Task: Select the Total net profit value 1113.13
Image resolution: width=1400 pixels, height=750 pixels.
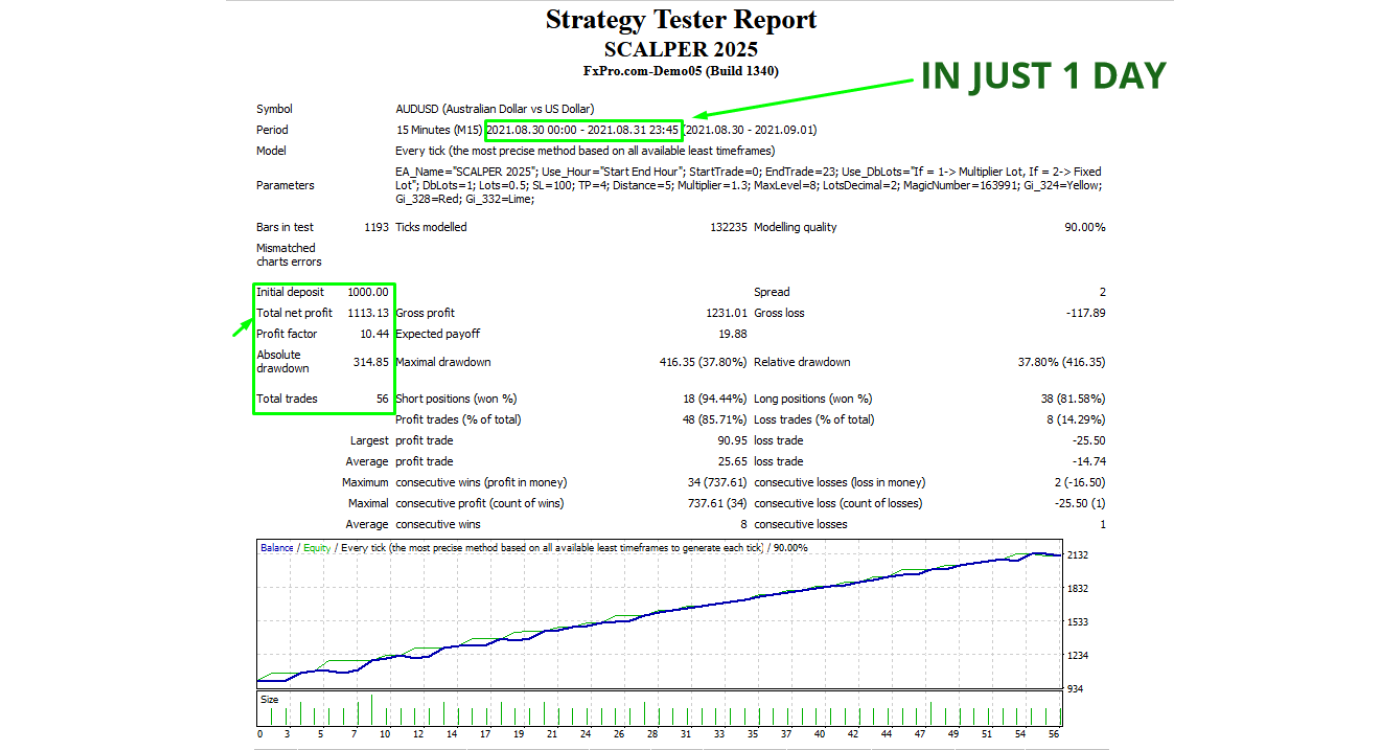Action: (368, 313)
